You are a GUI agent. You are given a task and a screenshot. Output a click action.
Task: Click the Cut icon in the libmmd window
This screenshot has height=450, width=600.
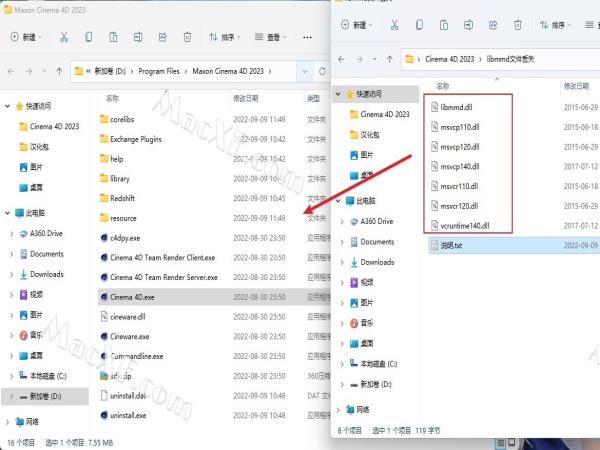click(x=395, y=25)
